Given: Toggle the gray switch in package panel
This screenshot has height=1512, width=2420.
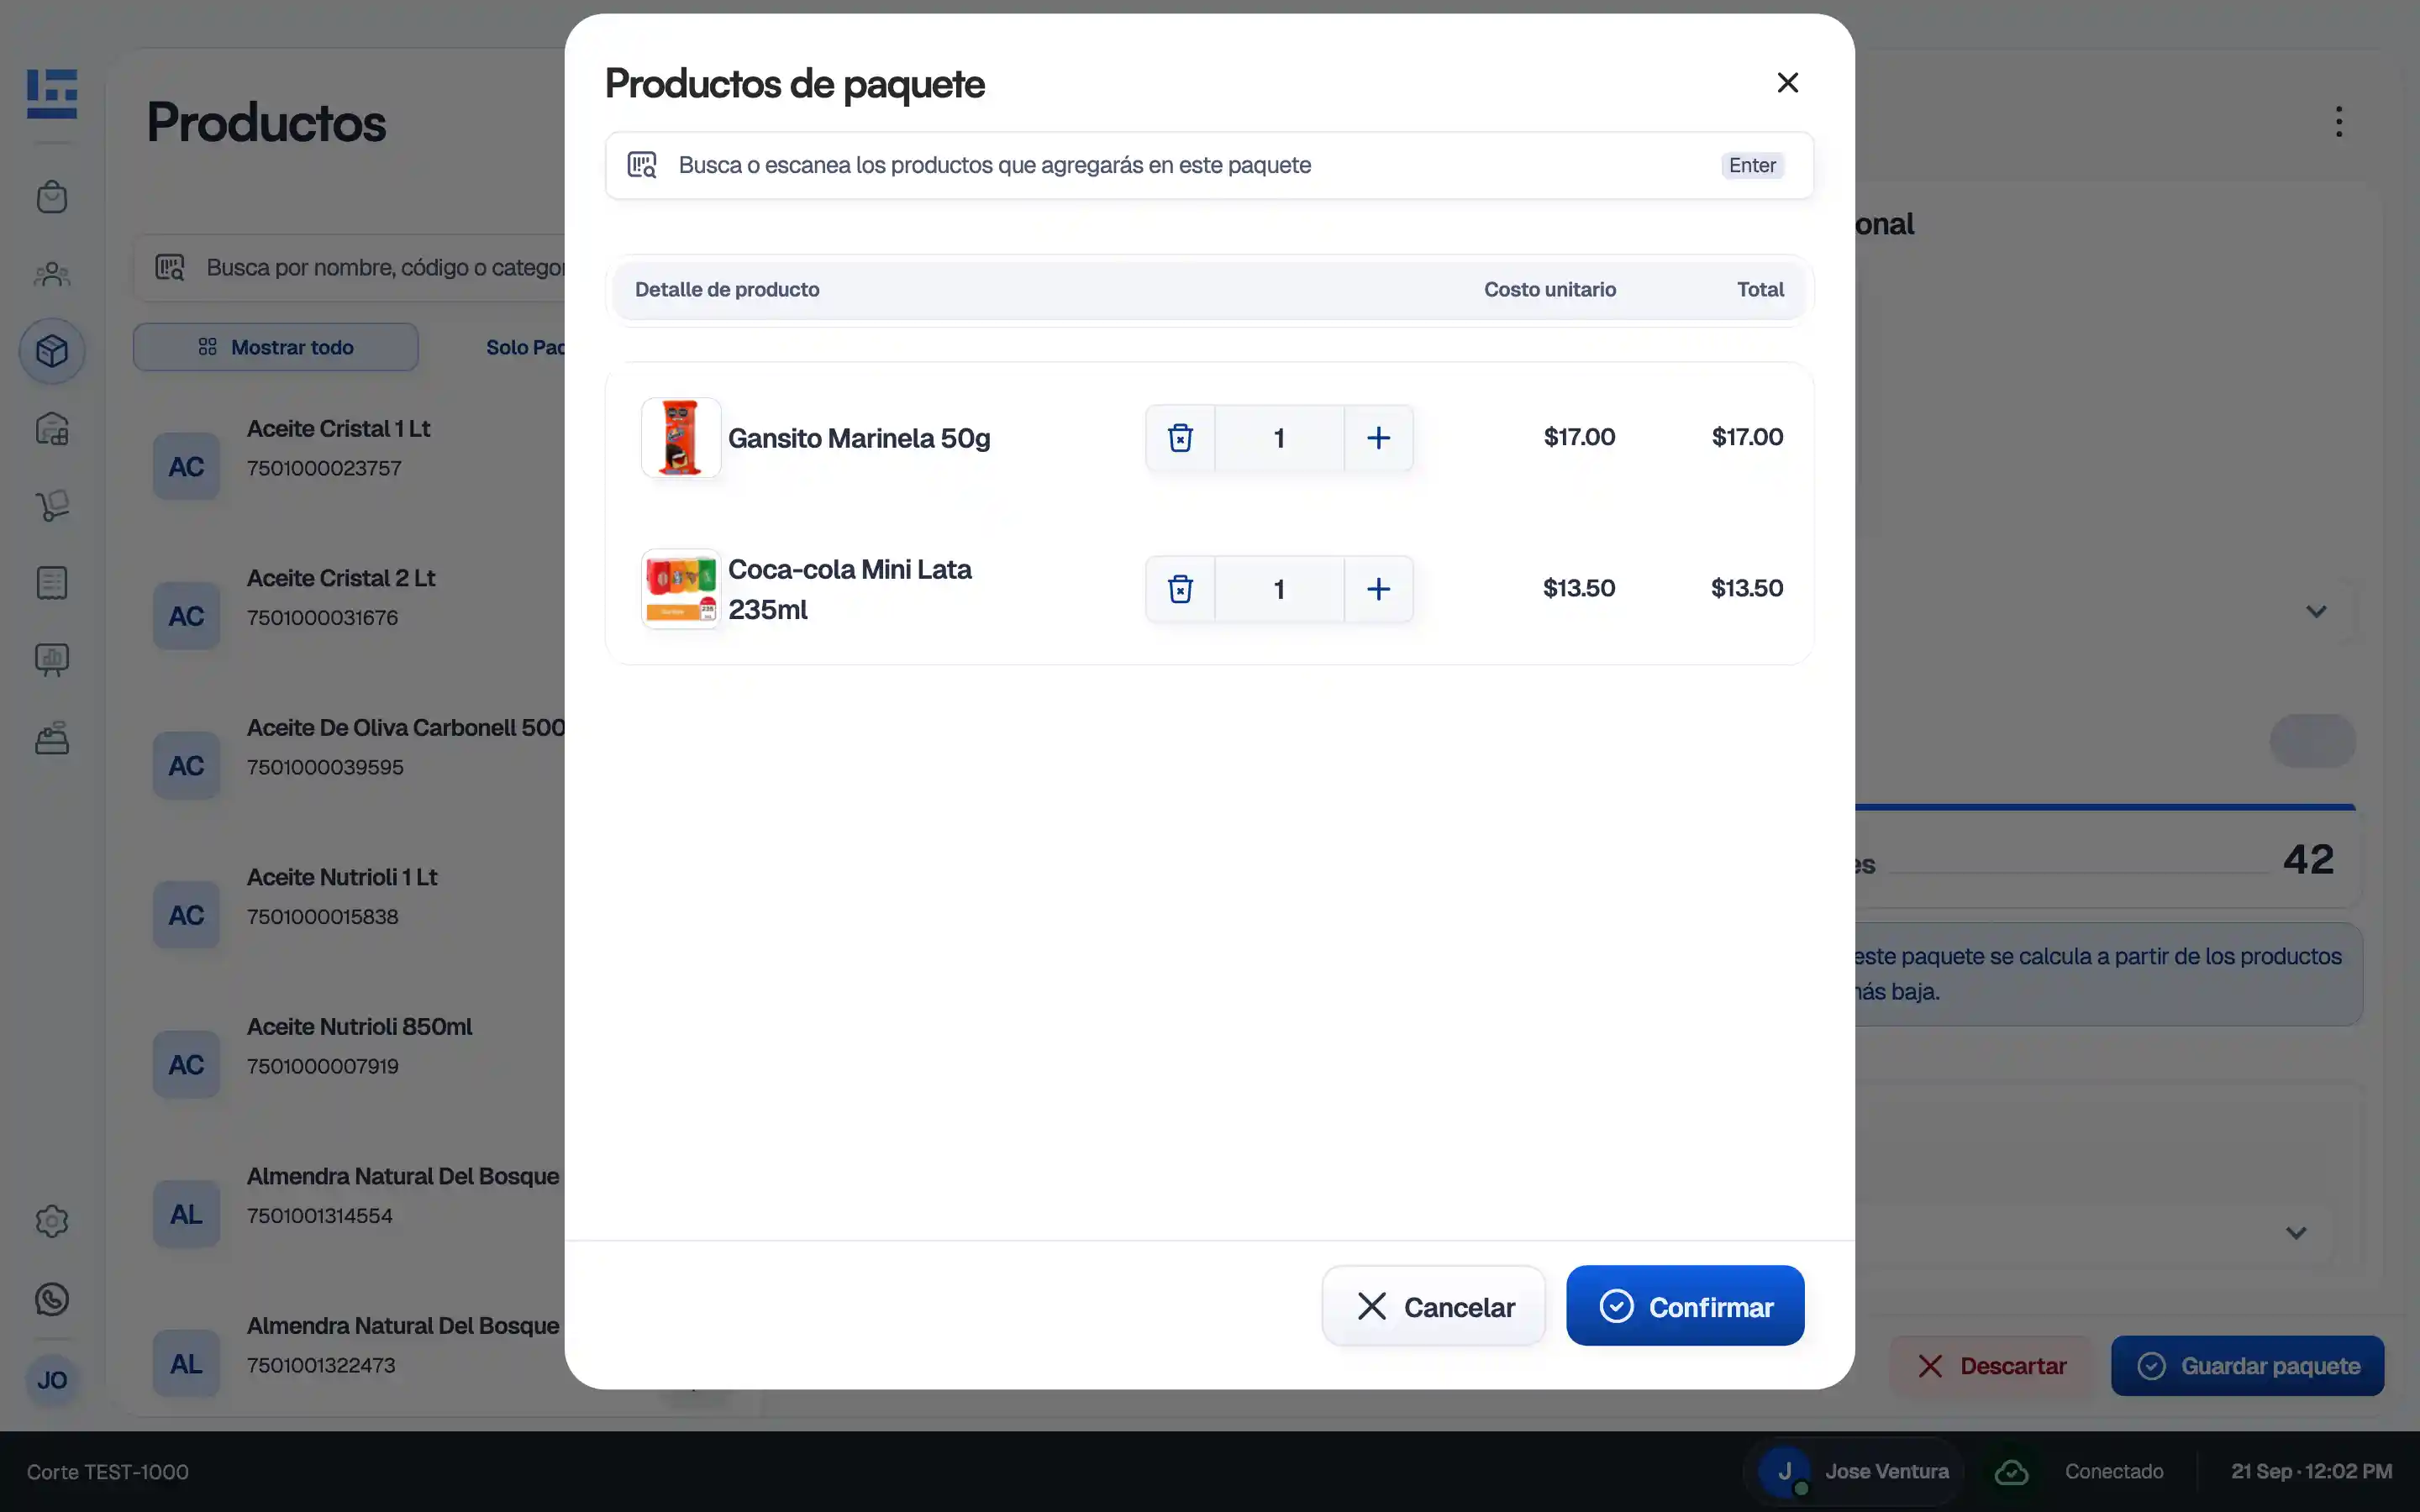Looking at the screenshot, I should pos(2313,741).
